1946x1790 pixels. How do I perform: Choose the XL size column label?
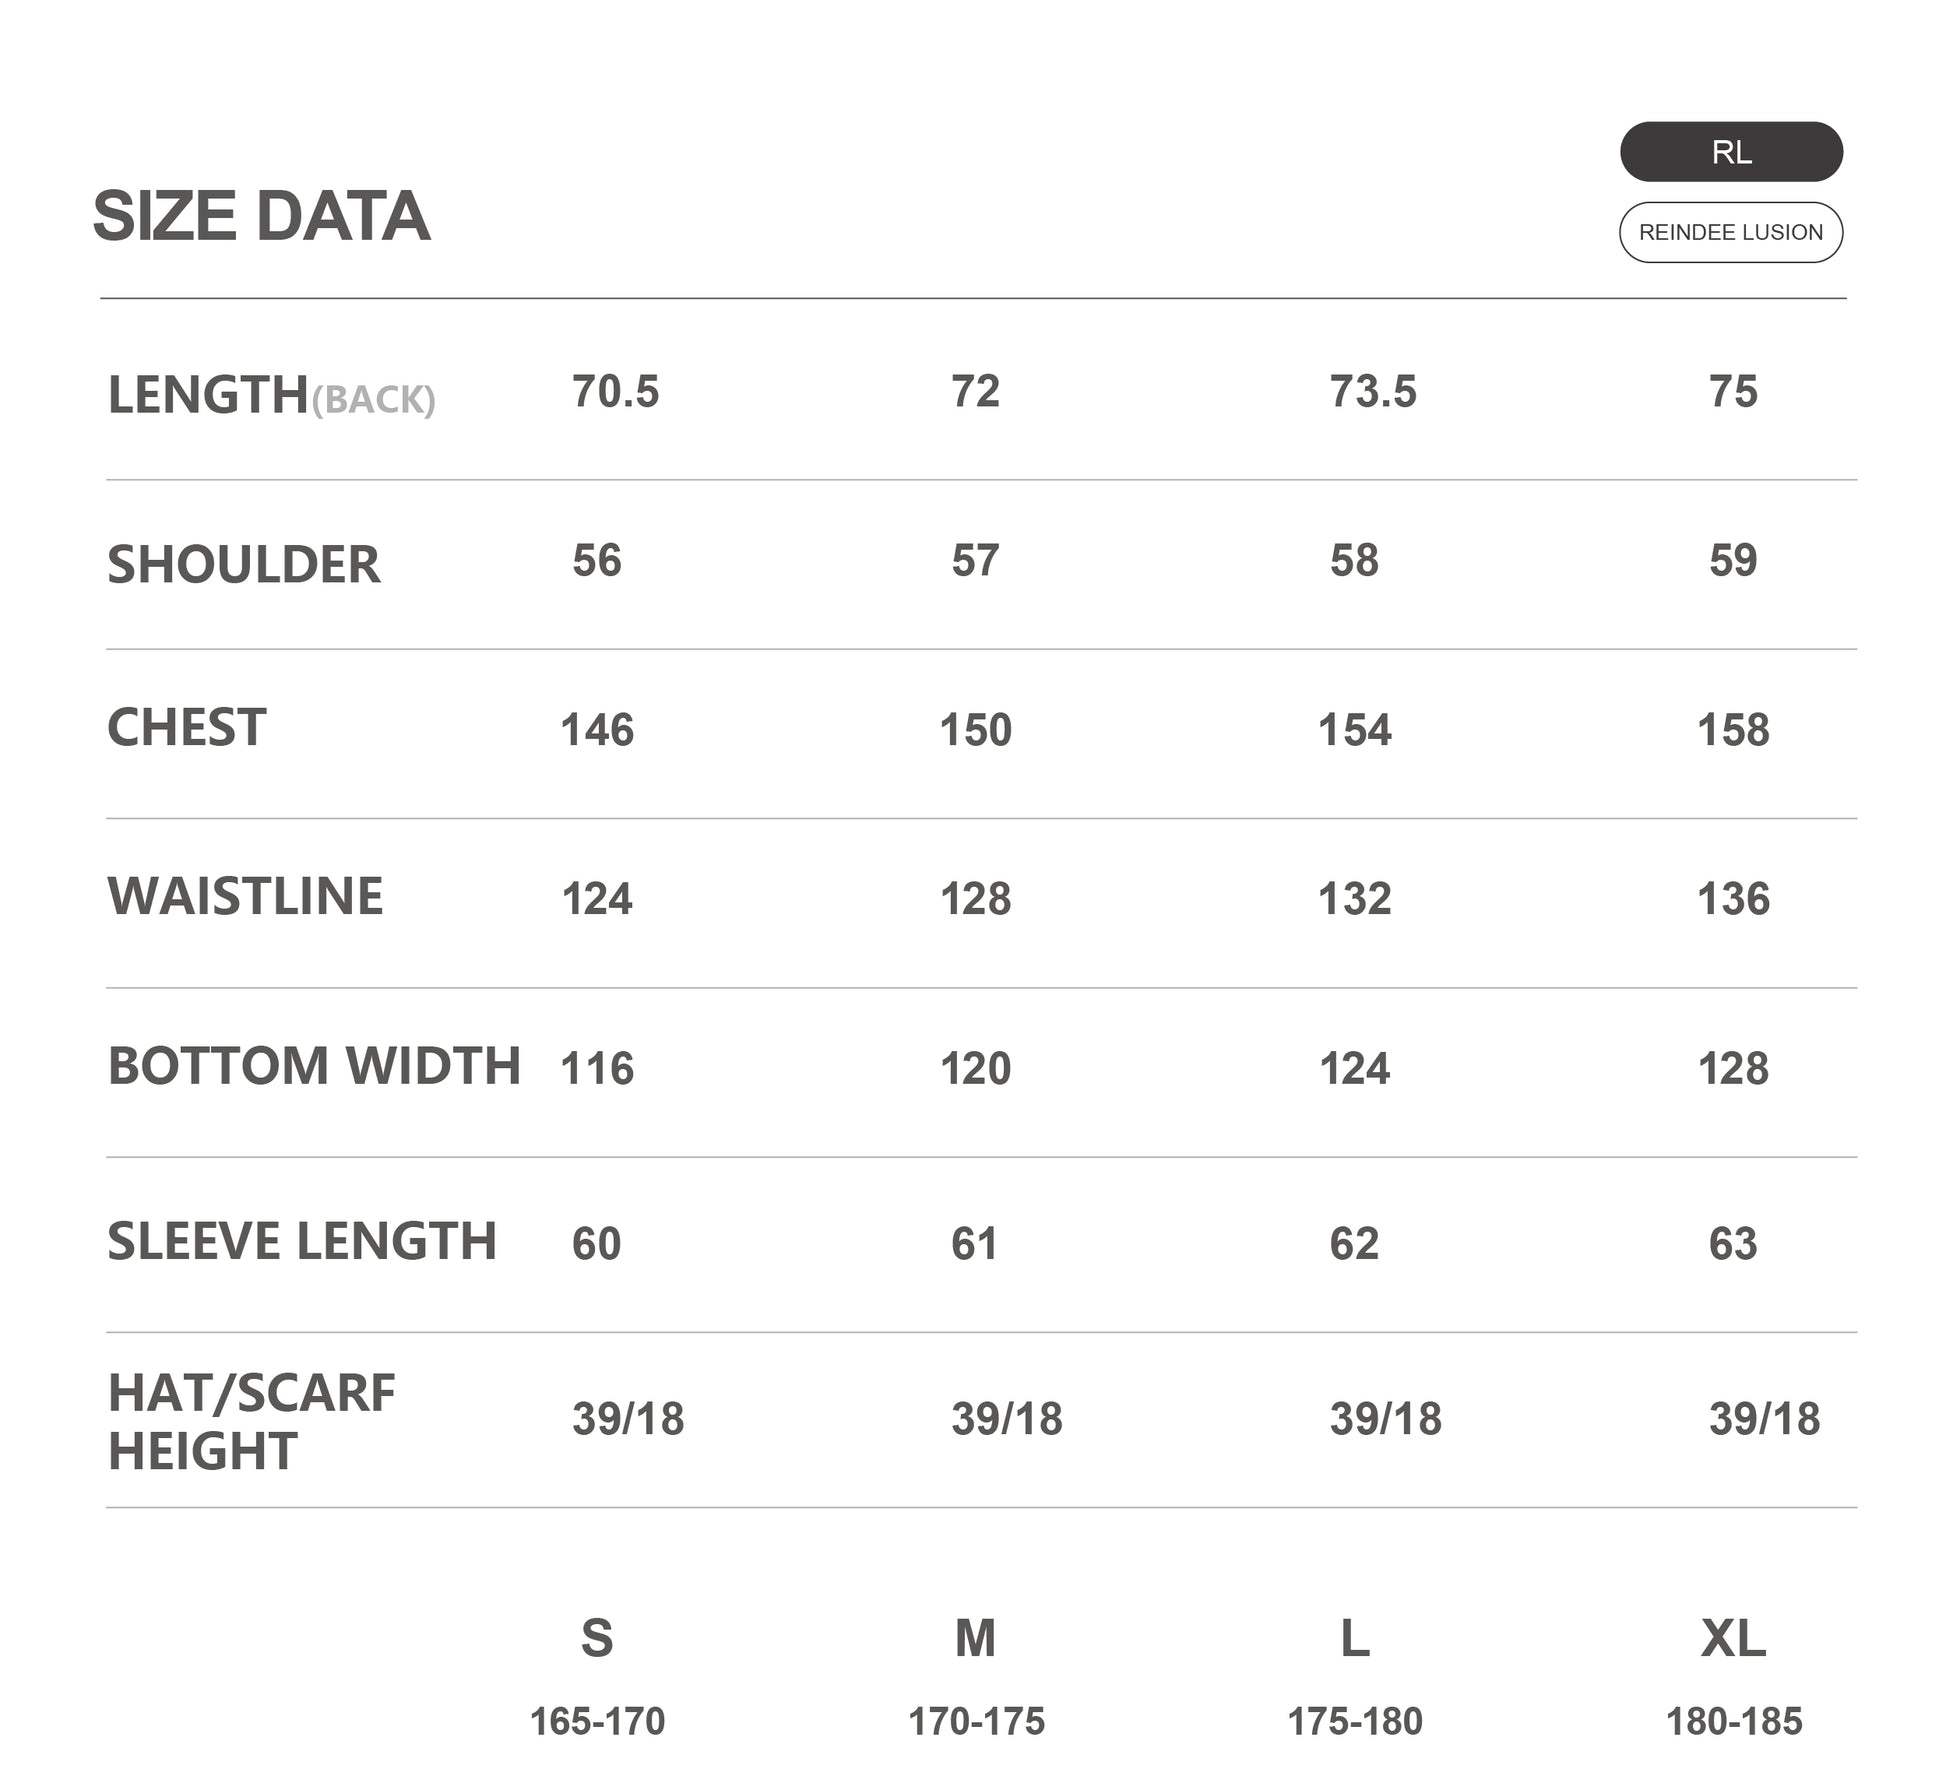(1733, 1638)
